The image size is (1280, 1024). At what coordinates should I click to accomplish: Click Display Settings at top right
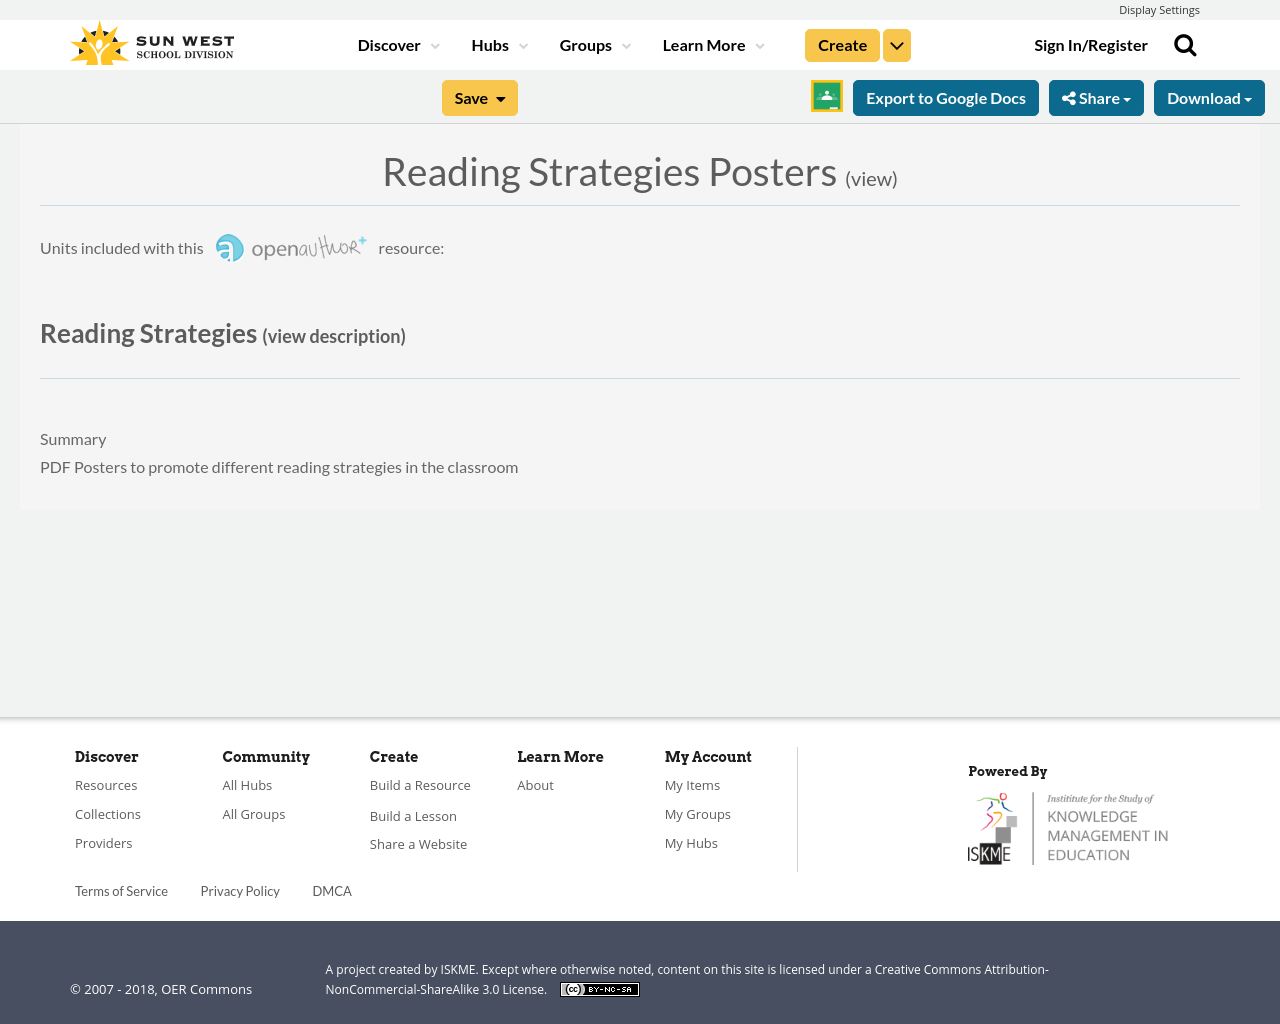1159,8
